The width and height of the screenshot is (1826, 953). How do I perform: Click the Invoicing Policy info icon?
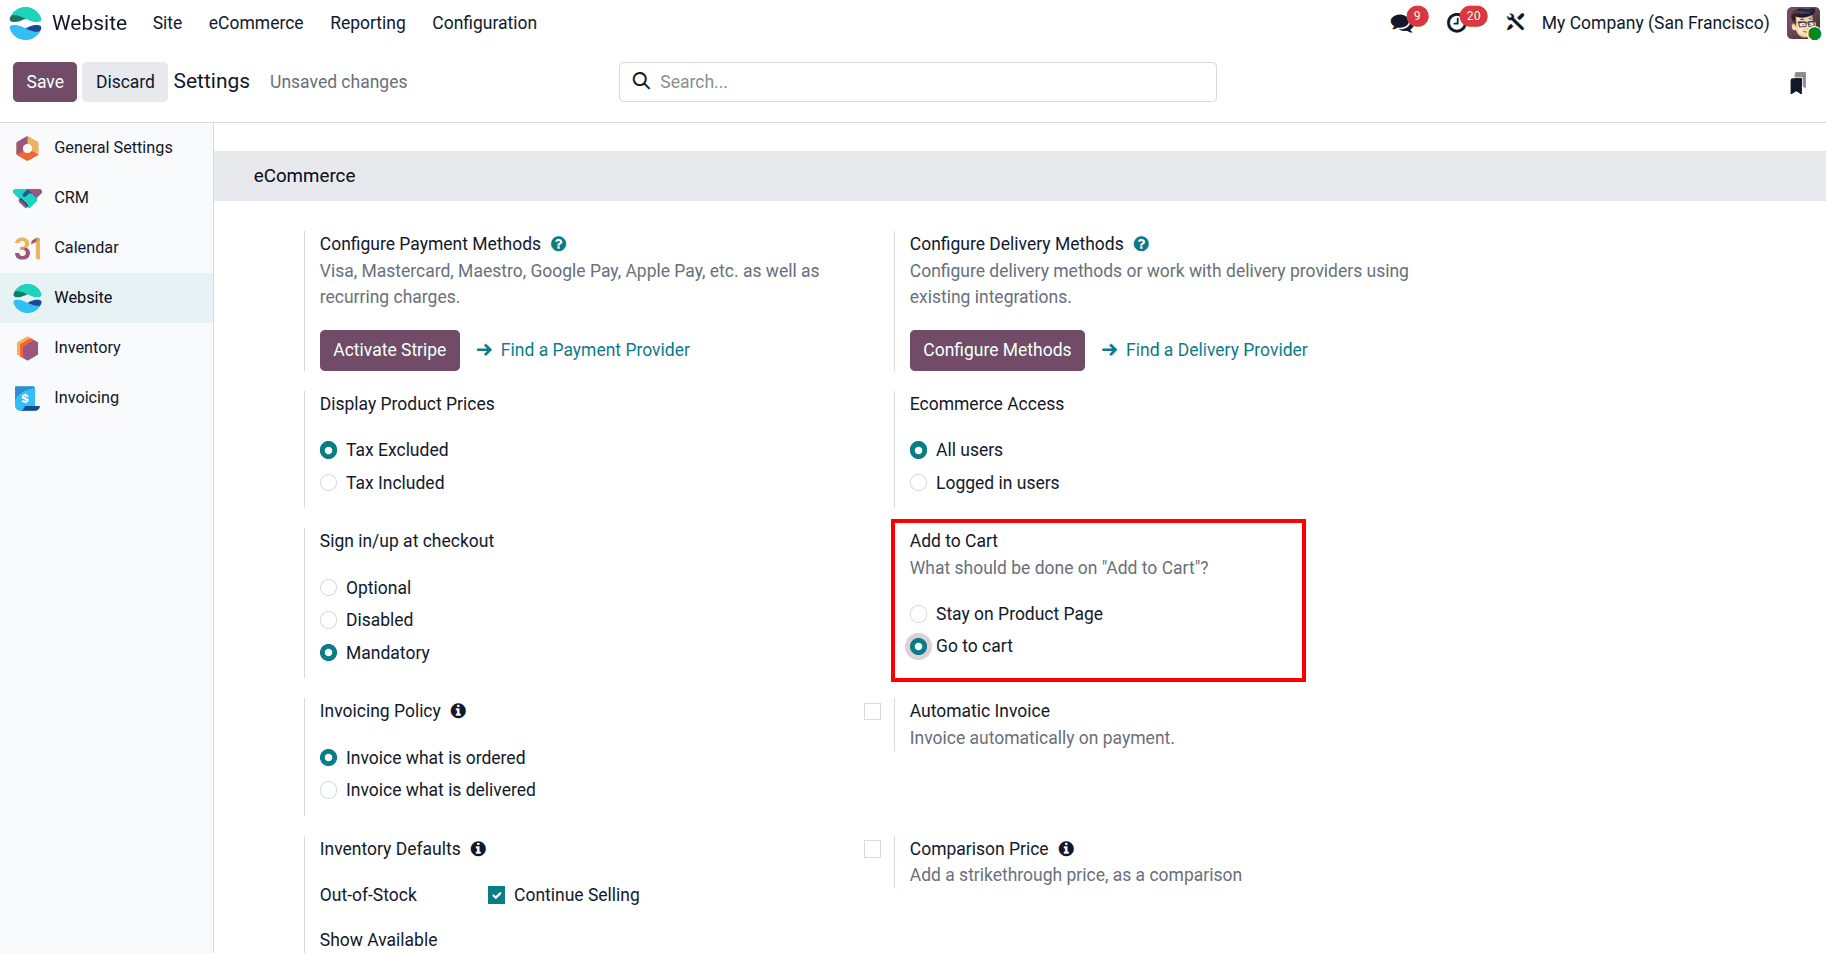click(x=458, y=711)
